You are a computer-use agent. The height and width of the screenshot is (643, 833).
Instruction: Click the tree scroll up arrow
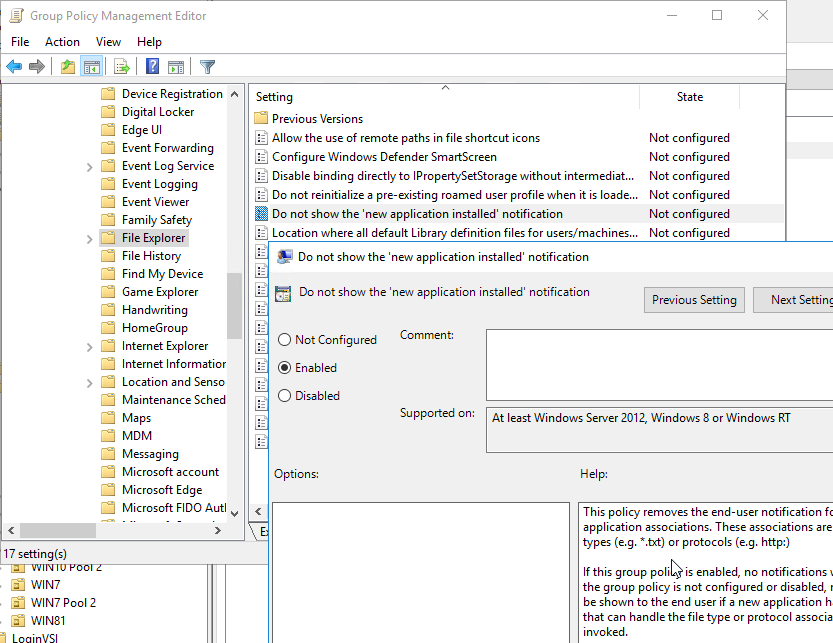[234, 94]
